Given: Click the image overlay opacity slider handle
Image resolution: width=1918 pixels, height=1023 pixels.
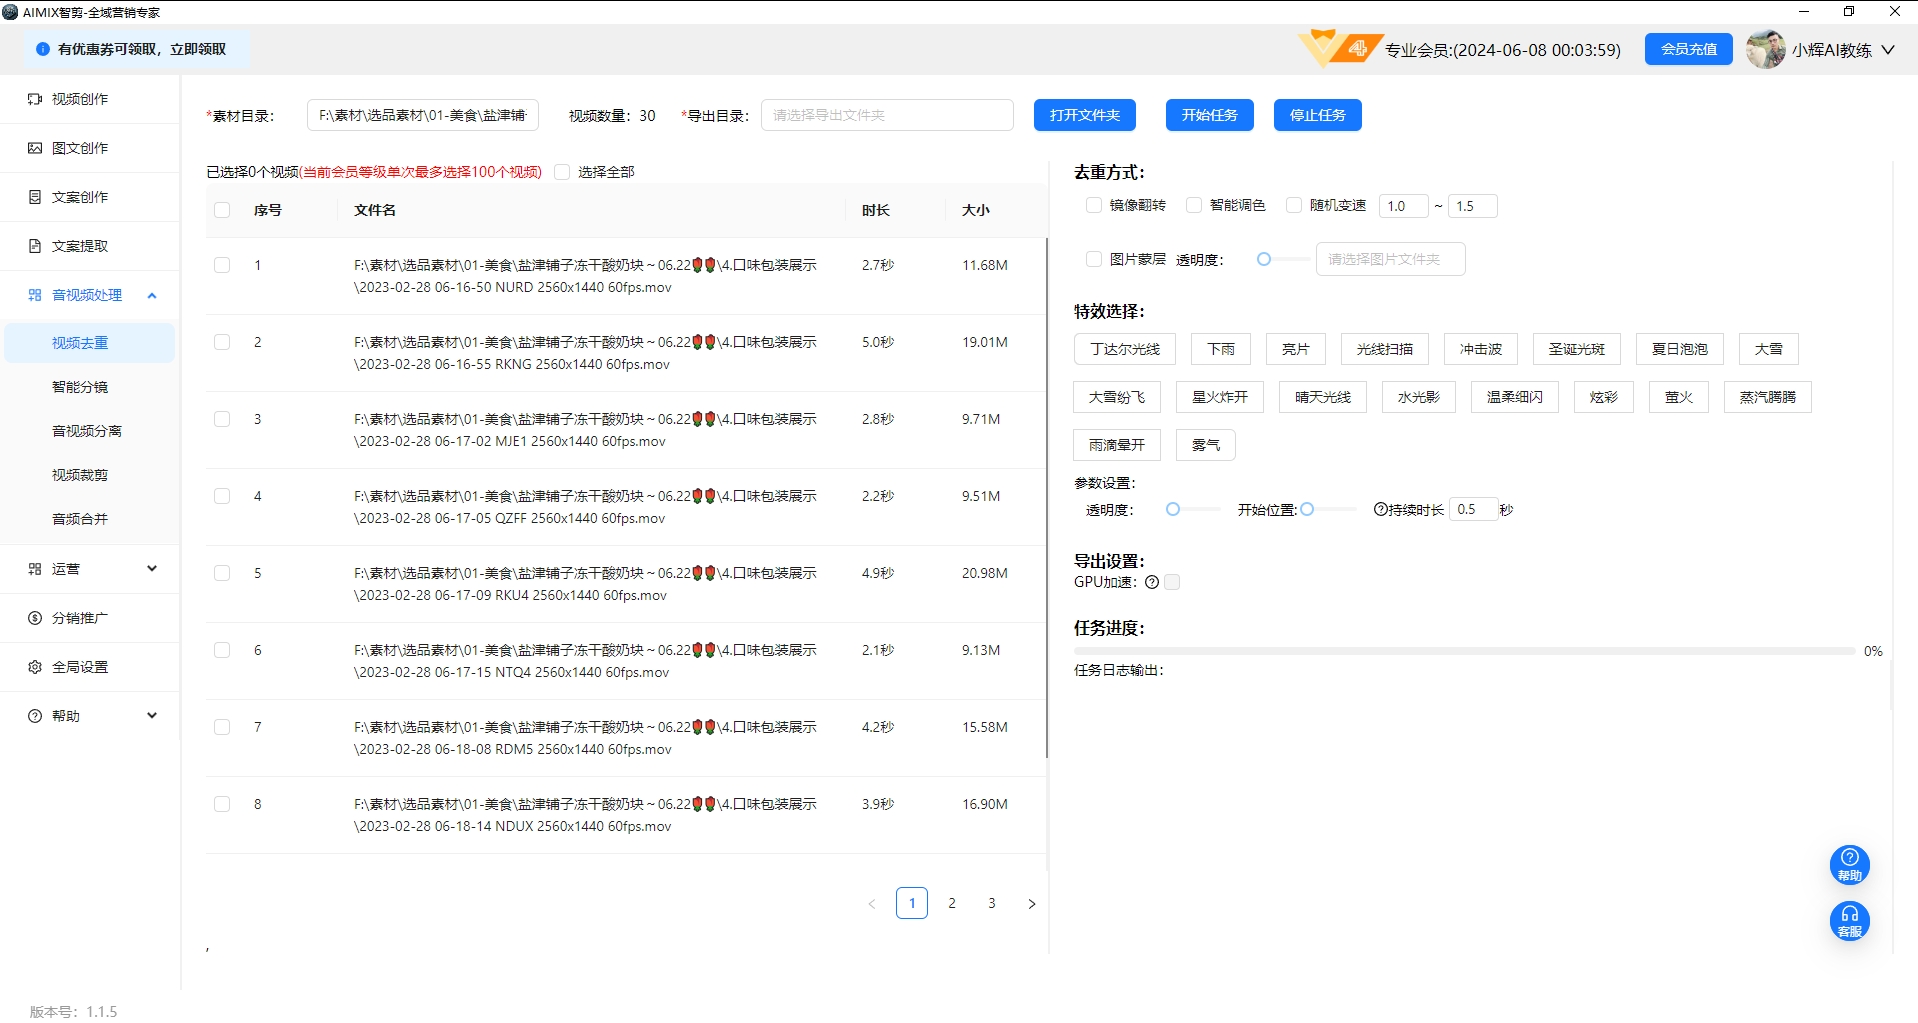Looking at the screenshot, I should coord(1264,259).
